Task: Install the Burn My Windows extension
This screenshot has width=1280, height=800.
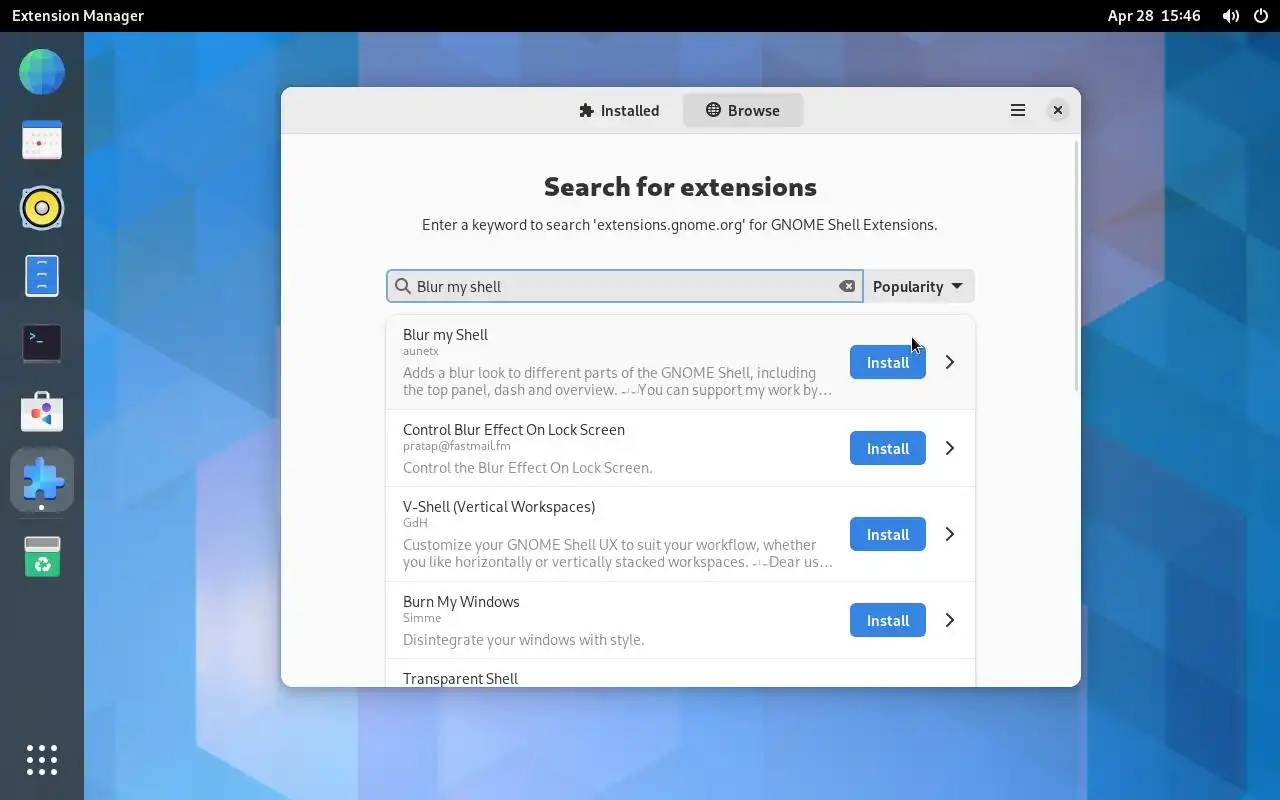Action: [x=888, y=620]
